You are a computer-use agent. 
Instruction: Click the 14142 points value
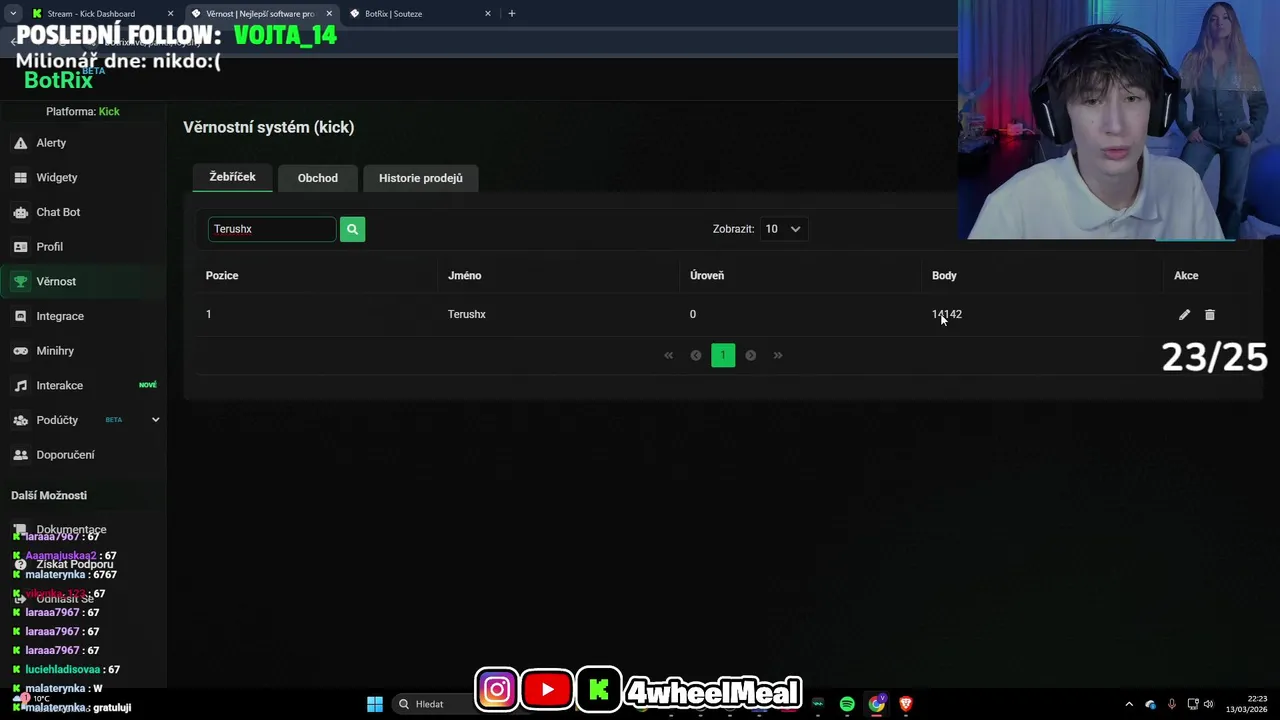coord(947,315)
